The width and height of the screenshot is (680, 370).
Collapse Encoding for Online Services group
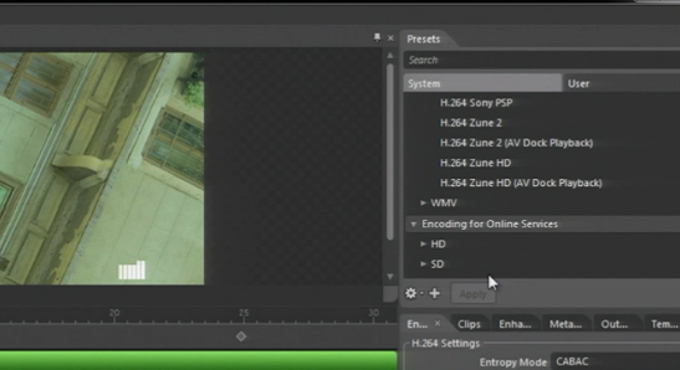[x=413, y=224]
